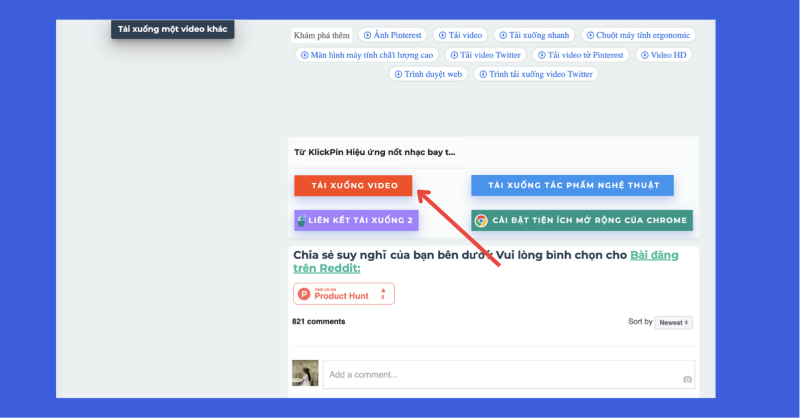
Task: Click the Chrome logo icon on green button
Action: (481, 220)
